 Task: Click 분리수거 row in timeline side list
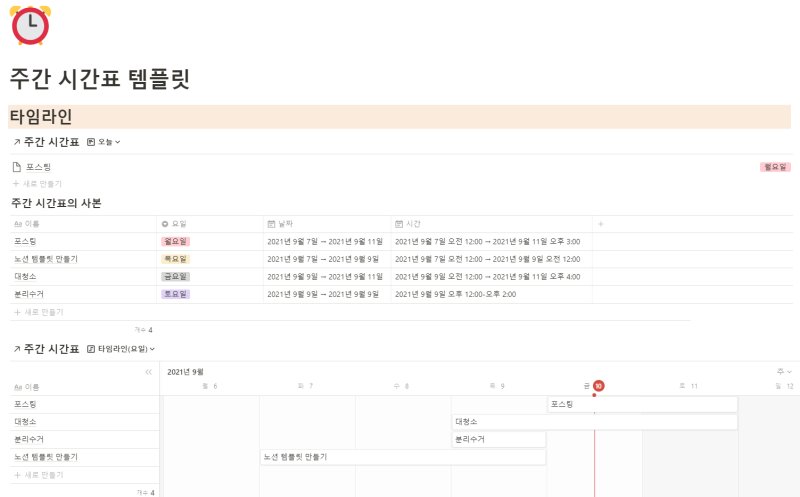85,439
